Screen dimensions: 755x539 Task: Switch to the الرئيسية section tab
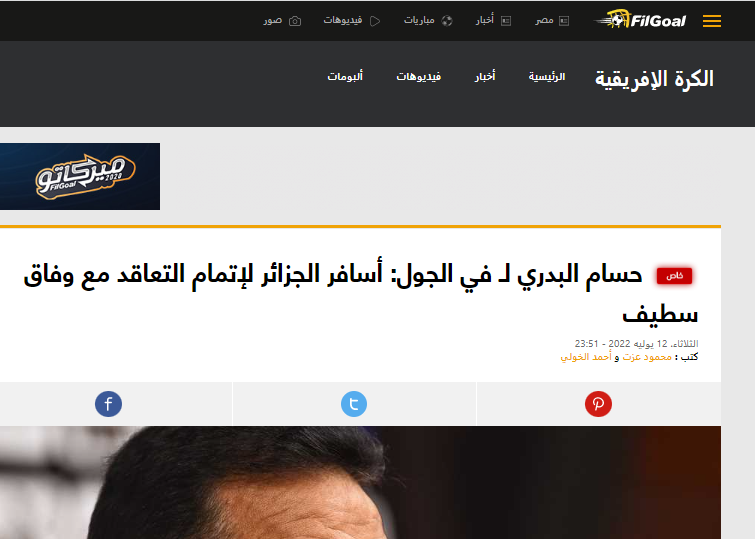547,77
